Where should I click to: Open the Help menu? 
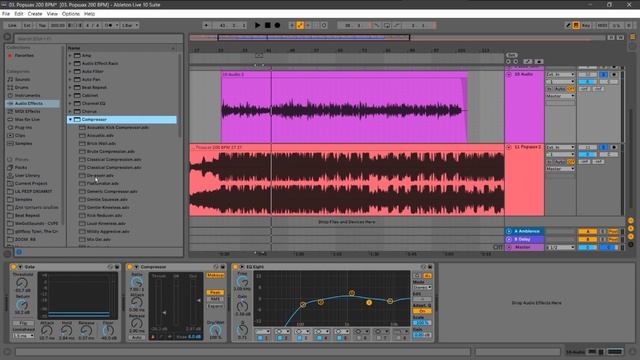click(x=89, y=13)
